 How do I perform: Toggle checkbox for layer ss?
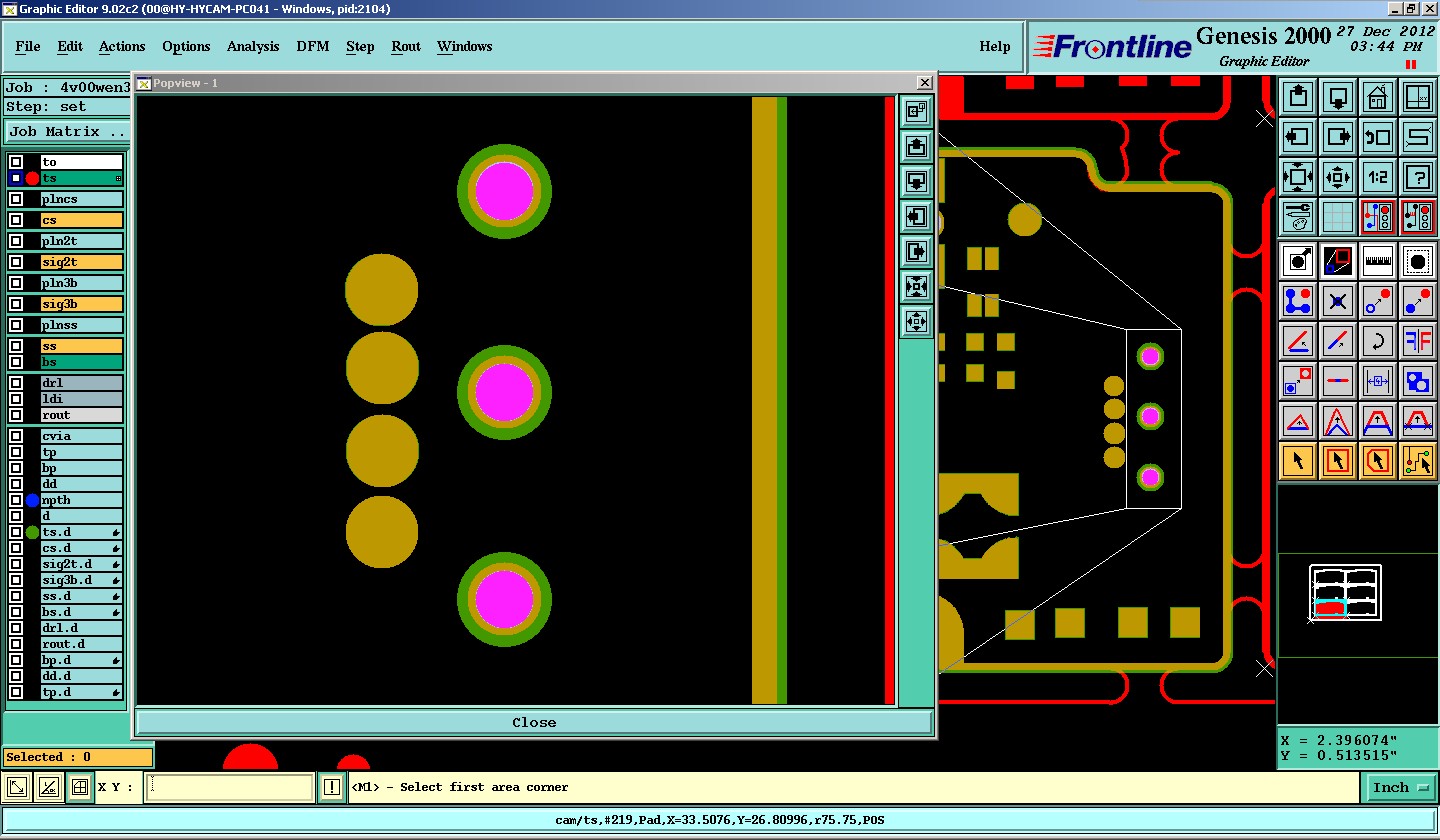pos(16,346)
